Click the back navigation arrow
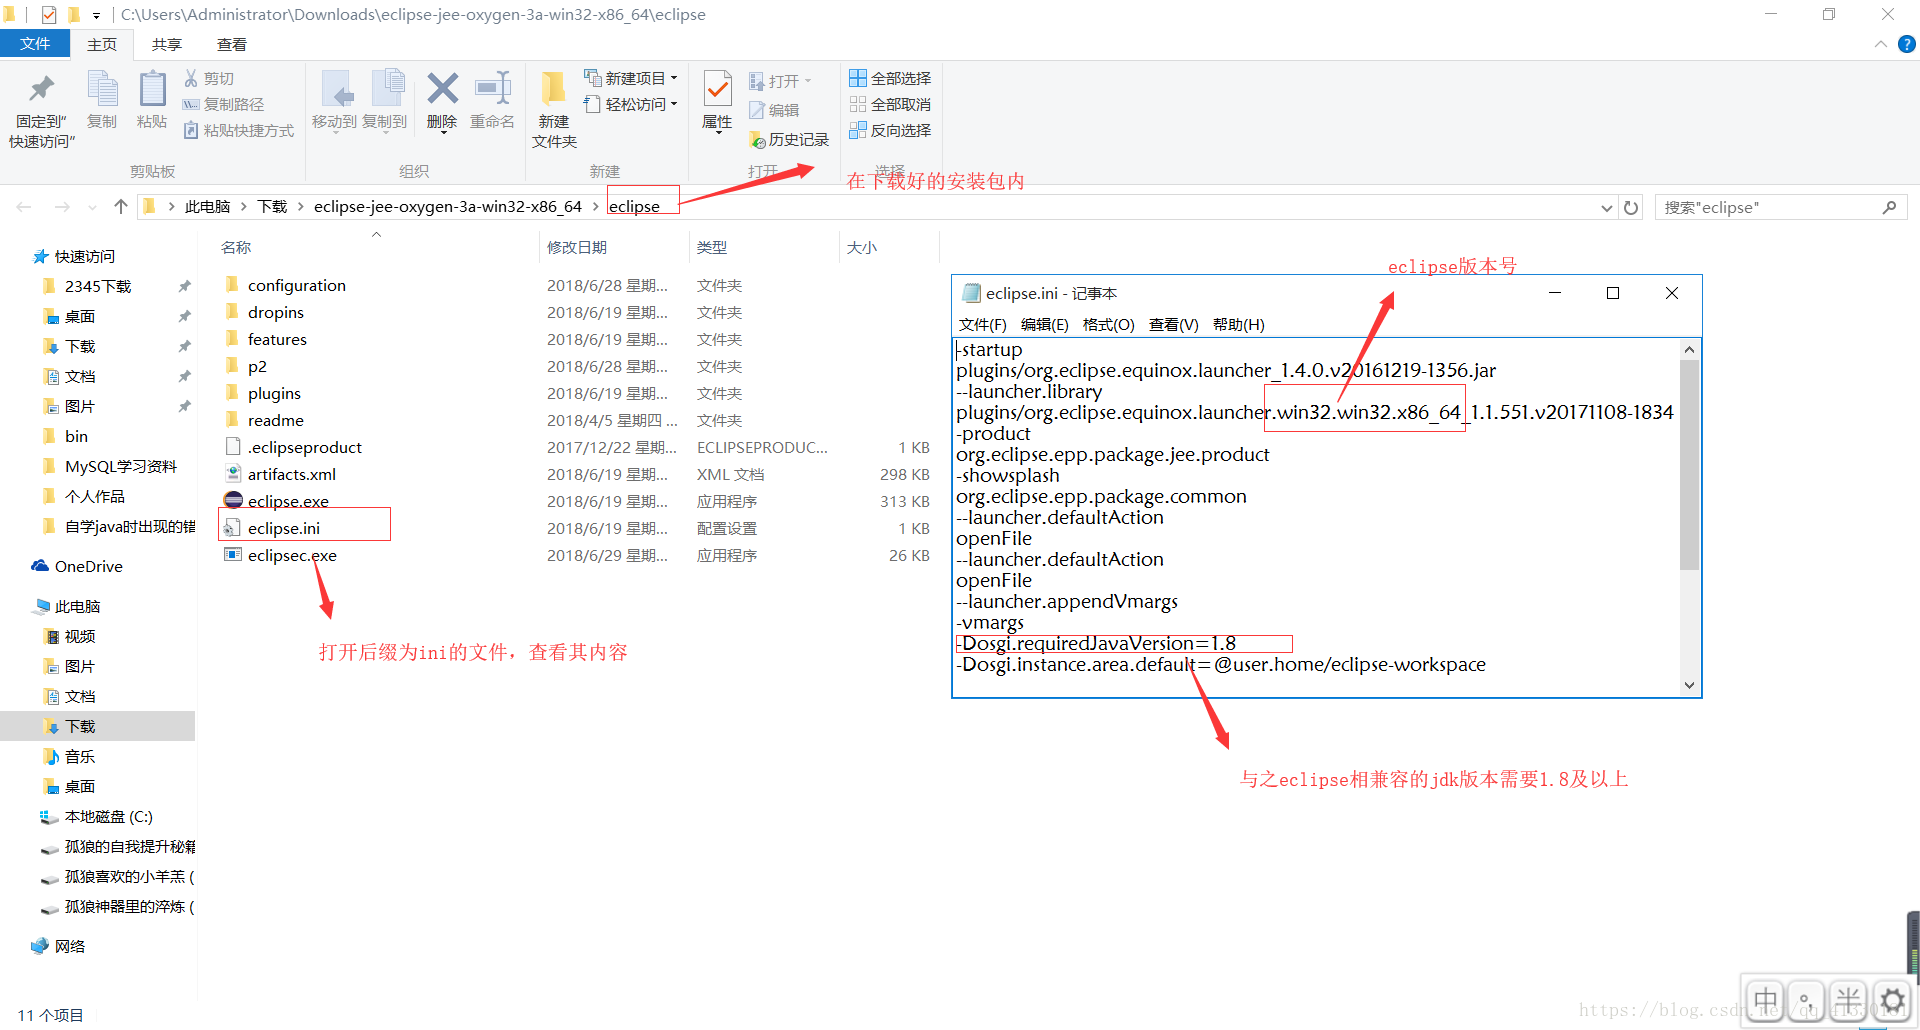This screenshot has width=1920, height=1030. point(24,207)
